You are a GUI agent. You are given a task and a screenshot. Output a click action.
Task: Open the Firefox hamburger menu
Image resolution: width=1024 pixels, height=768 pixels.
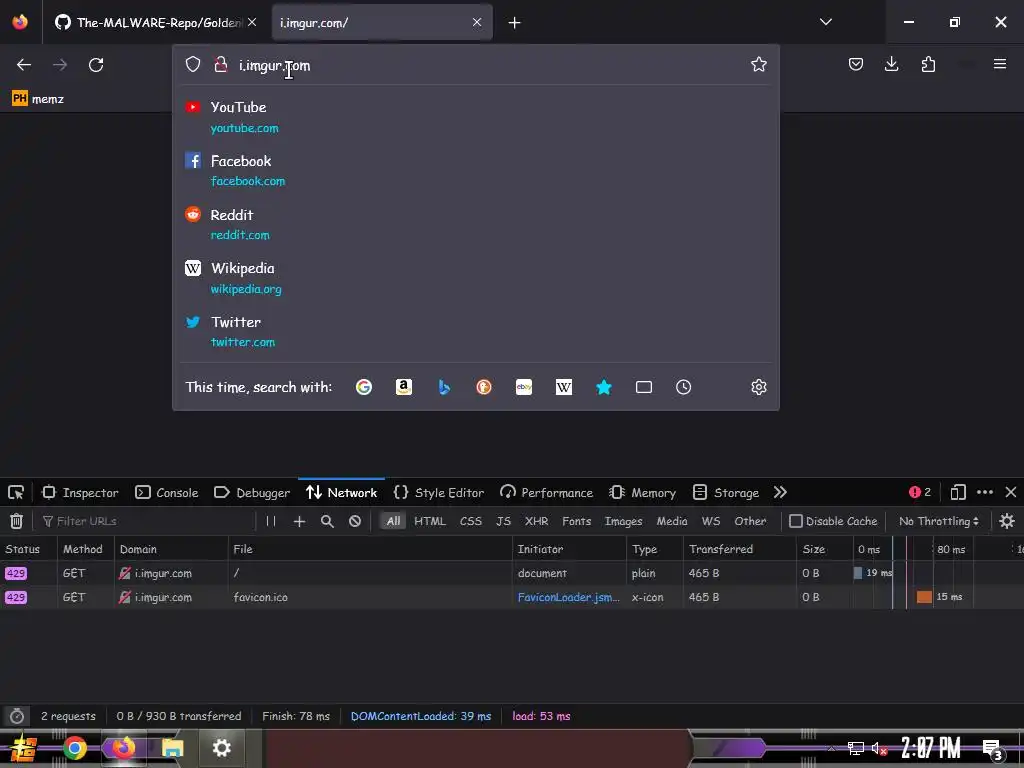coord(1000,64)
